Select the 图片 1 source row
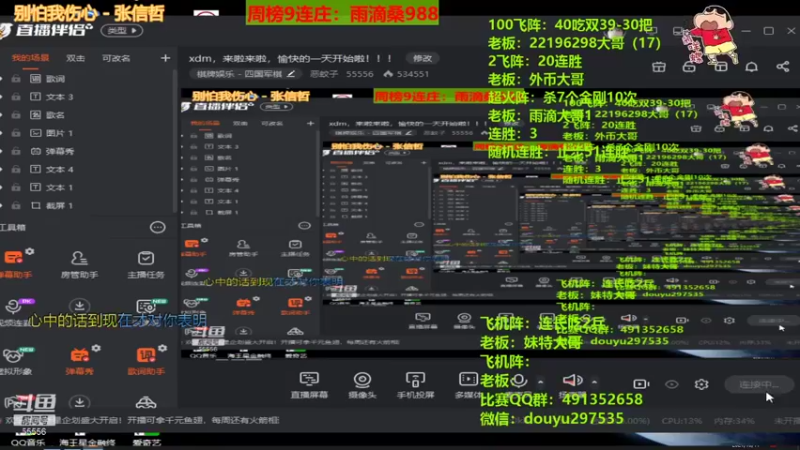Screen dimensions: 800x450 (x=87, y=133)
